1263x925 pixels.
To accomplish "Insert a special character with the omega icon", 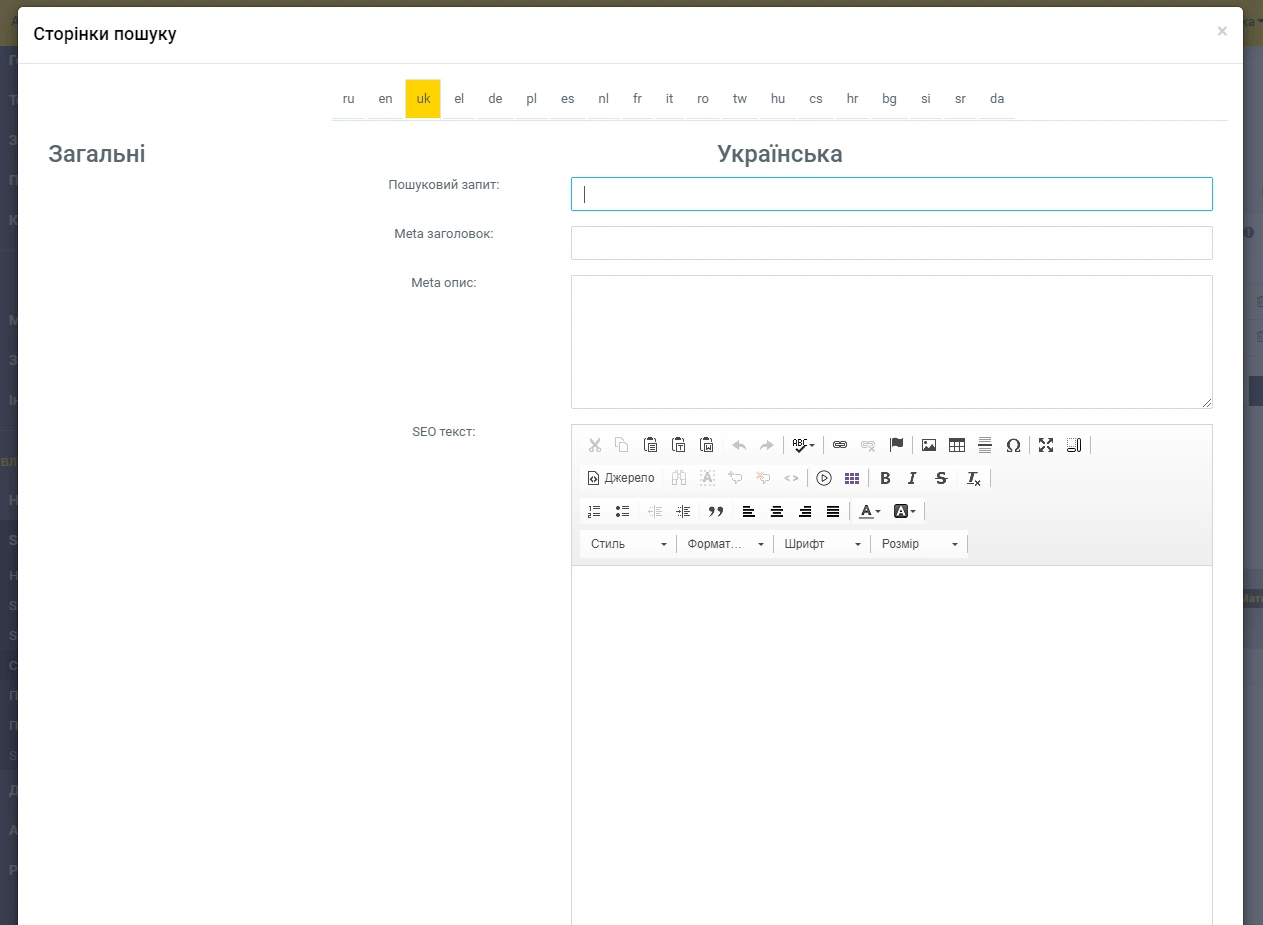I will [x=1013, y=445].
